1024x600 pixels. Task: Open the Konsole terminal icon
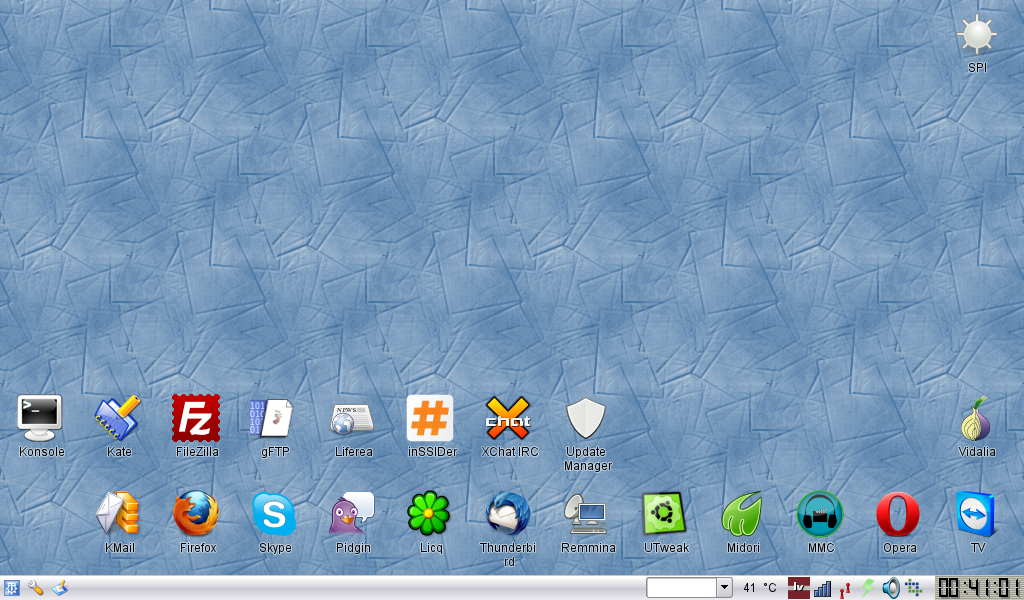(40, 418)
